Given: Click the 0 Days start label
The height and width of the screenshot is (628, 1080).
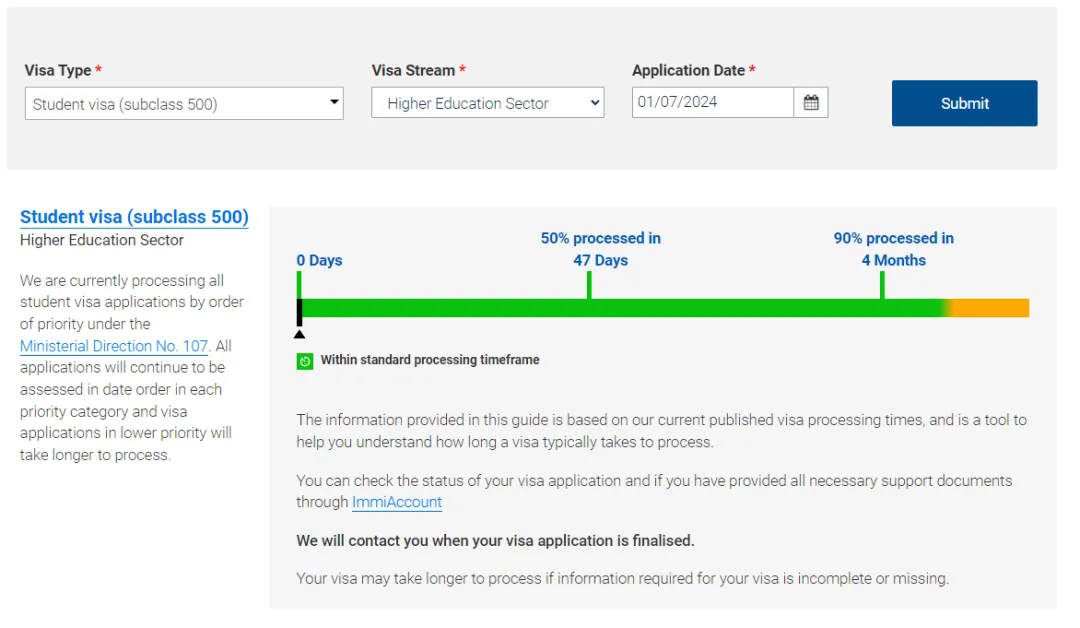Looking at the screenshot, I should pos(319,260).
